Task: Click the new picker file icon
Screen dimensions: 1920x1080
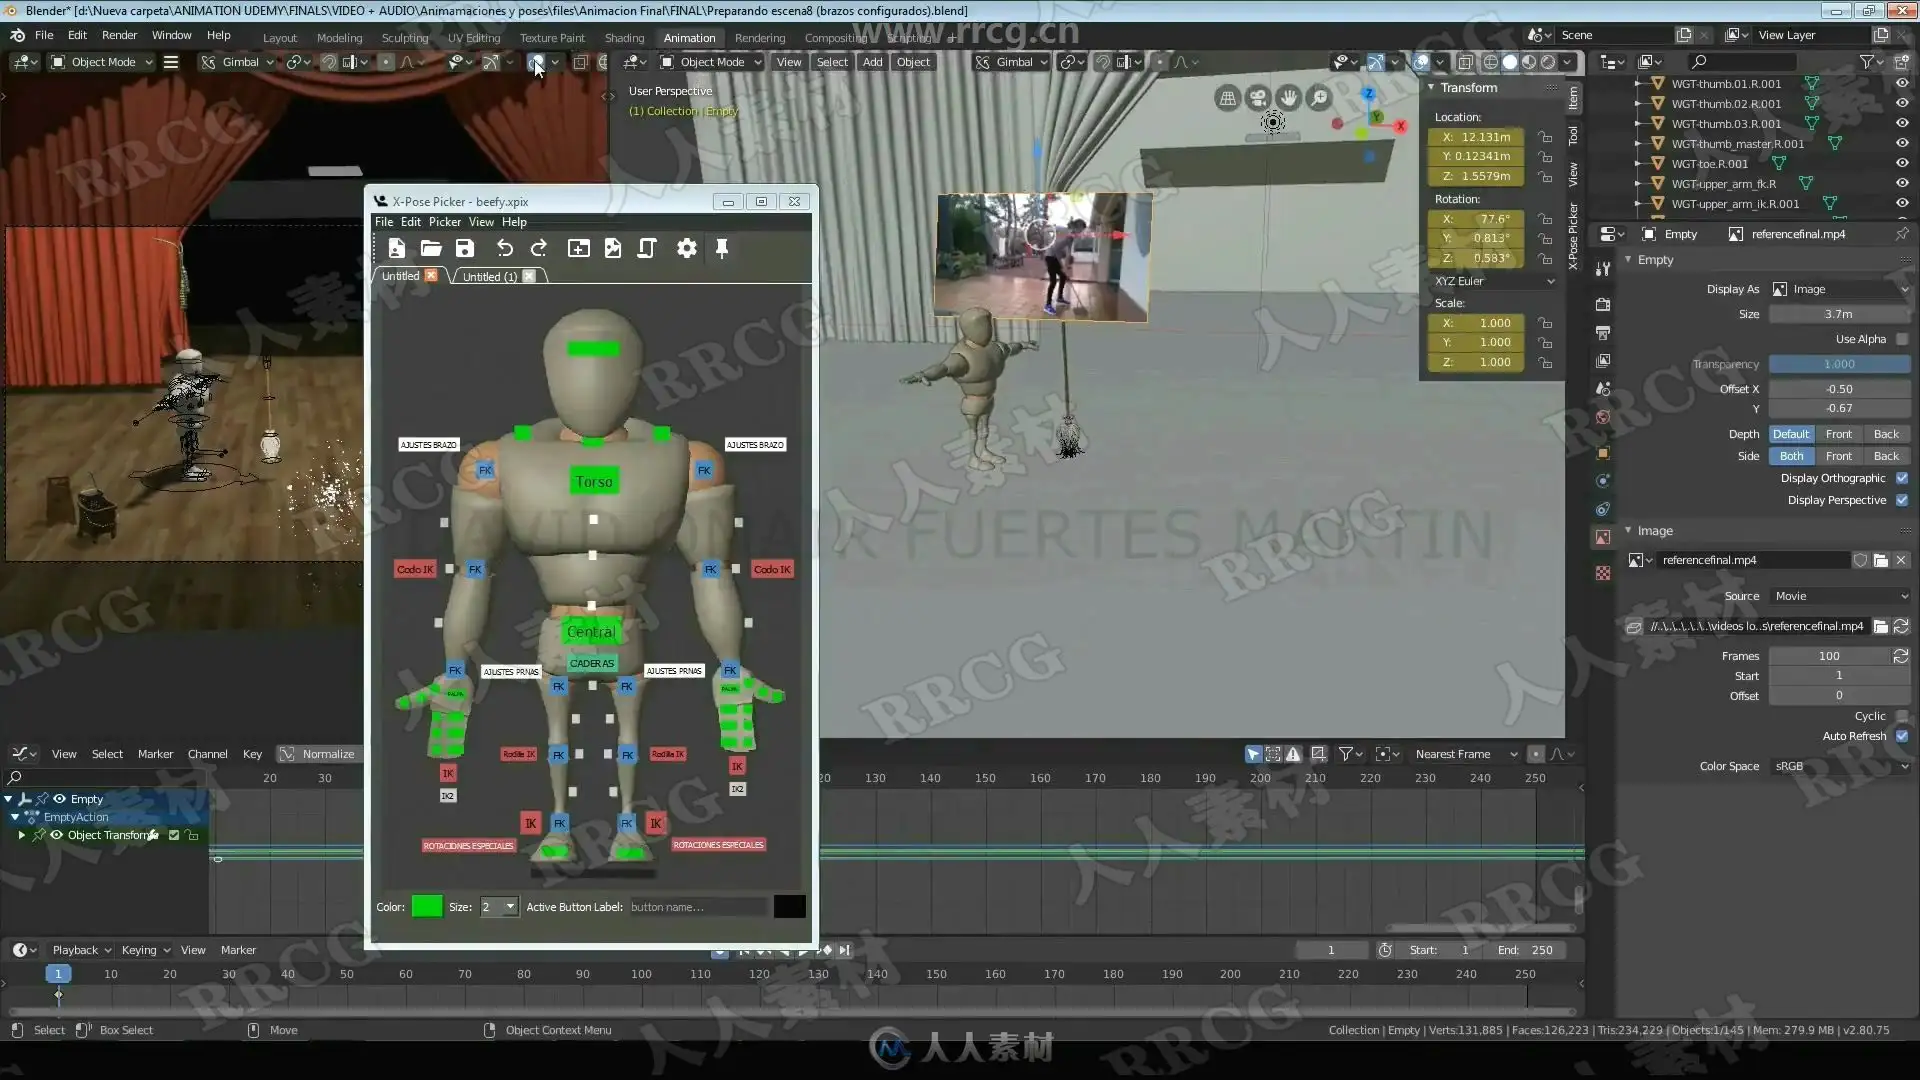Action: point(397,248)
